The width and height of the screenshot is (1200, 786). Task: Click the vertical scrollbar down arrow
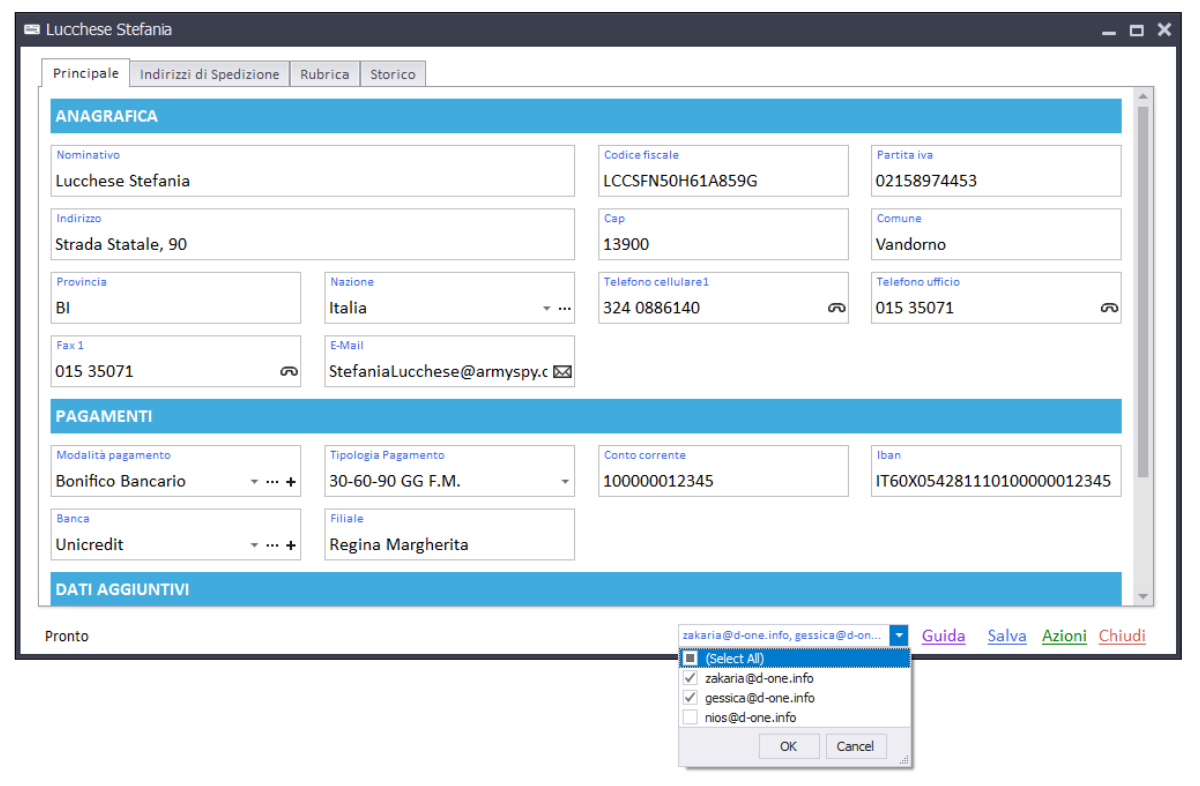(x=1143, y=596)
